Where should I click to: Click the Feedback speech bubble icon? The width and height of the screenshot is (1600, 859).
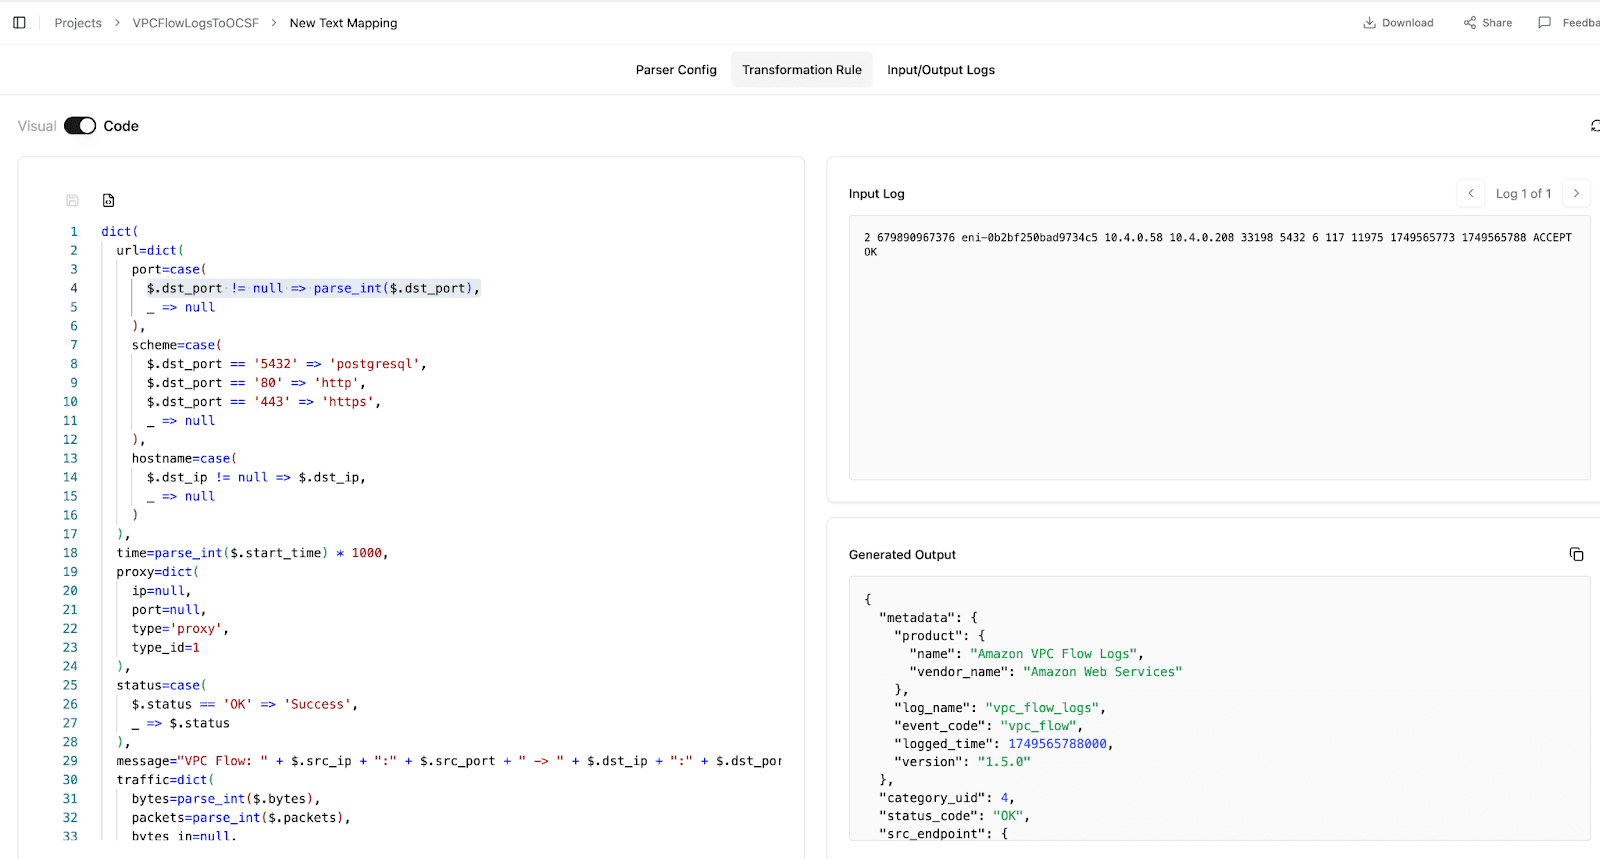point(1544,23)
